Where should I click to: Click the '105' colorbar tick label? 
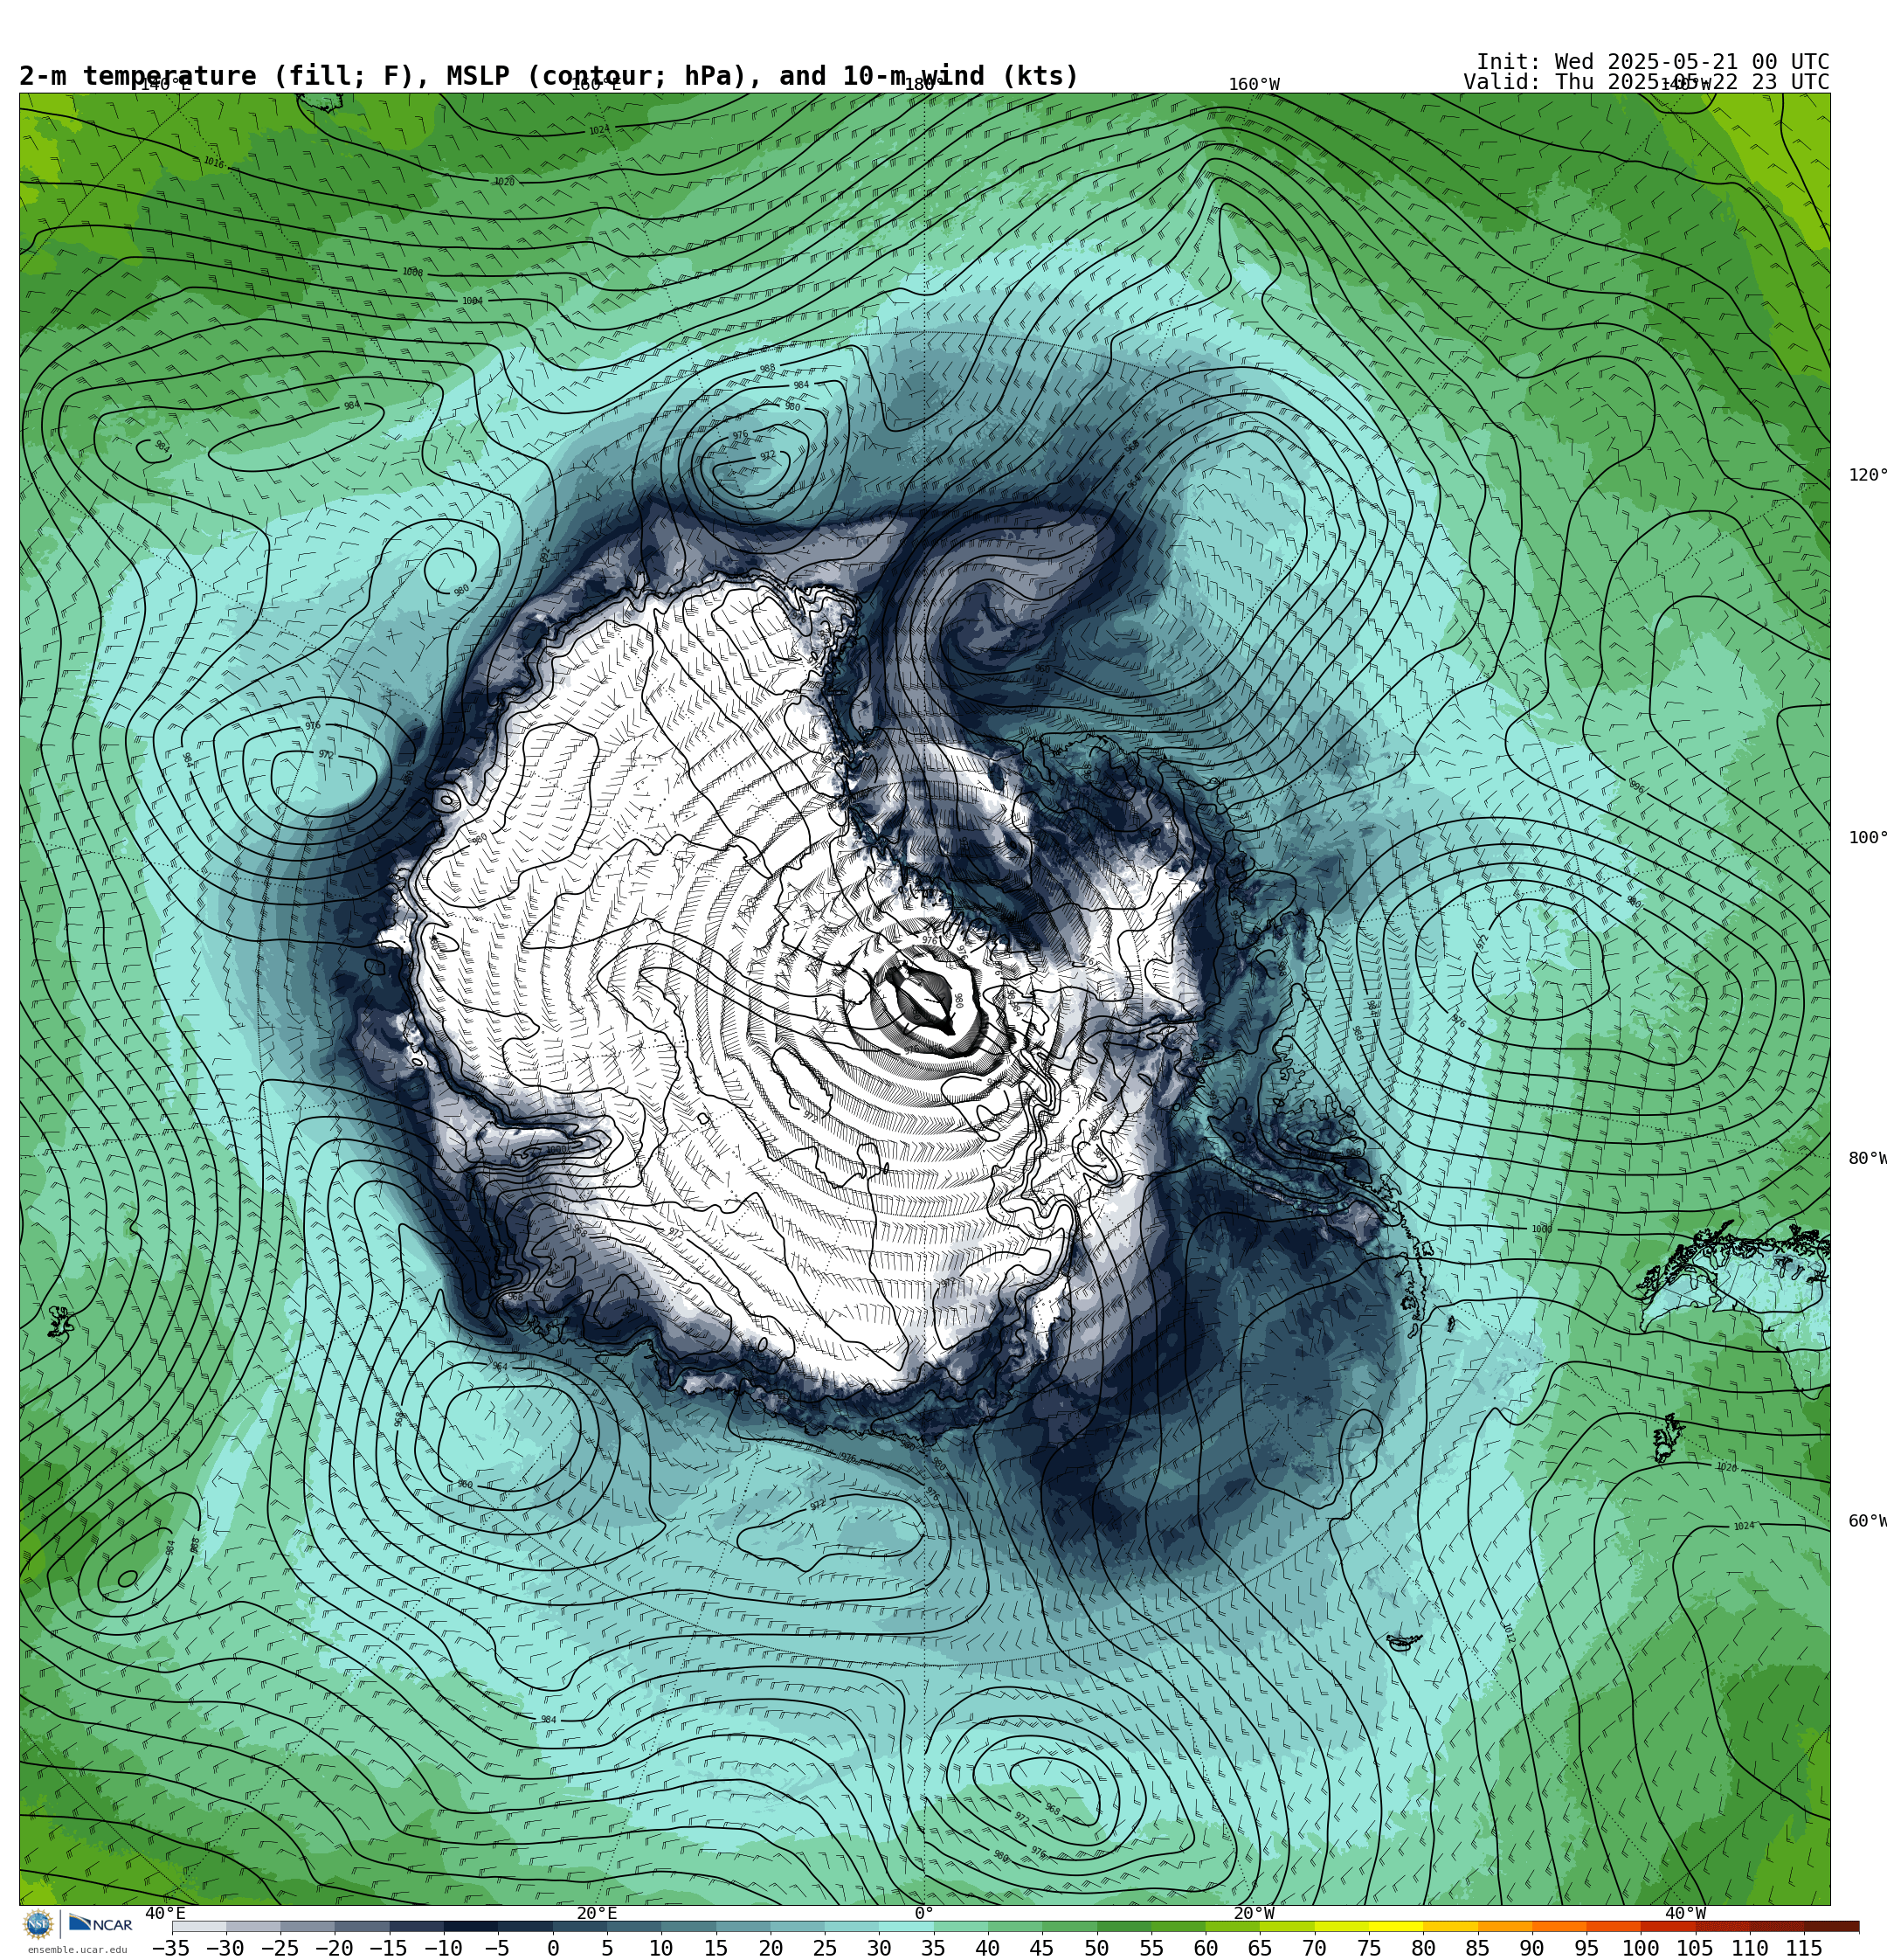pyautogui.click(x=1696, y=1948)
